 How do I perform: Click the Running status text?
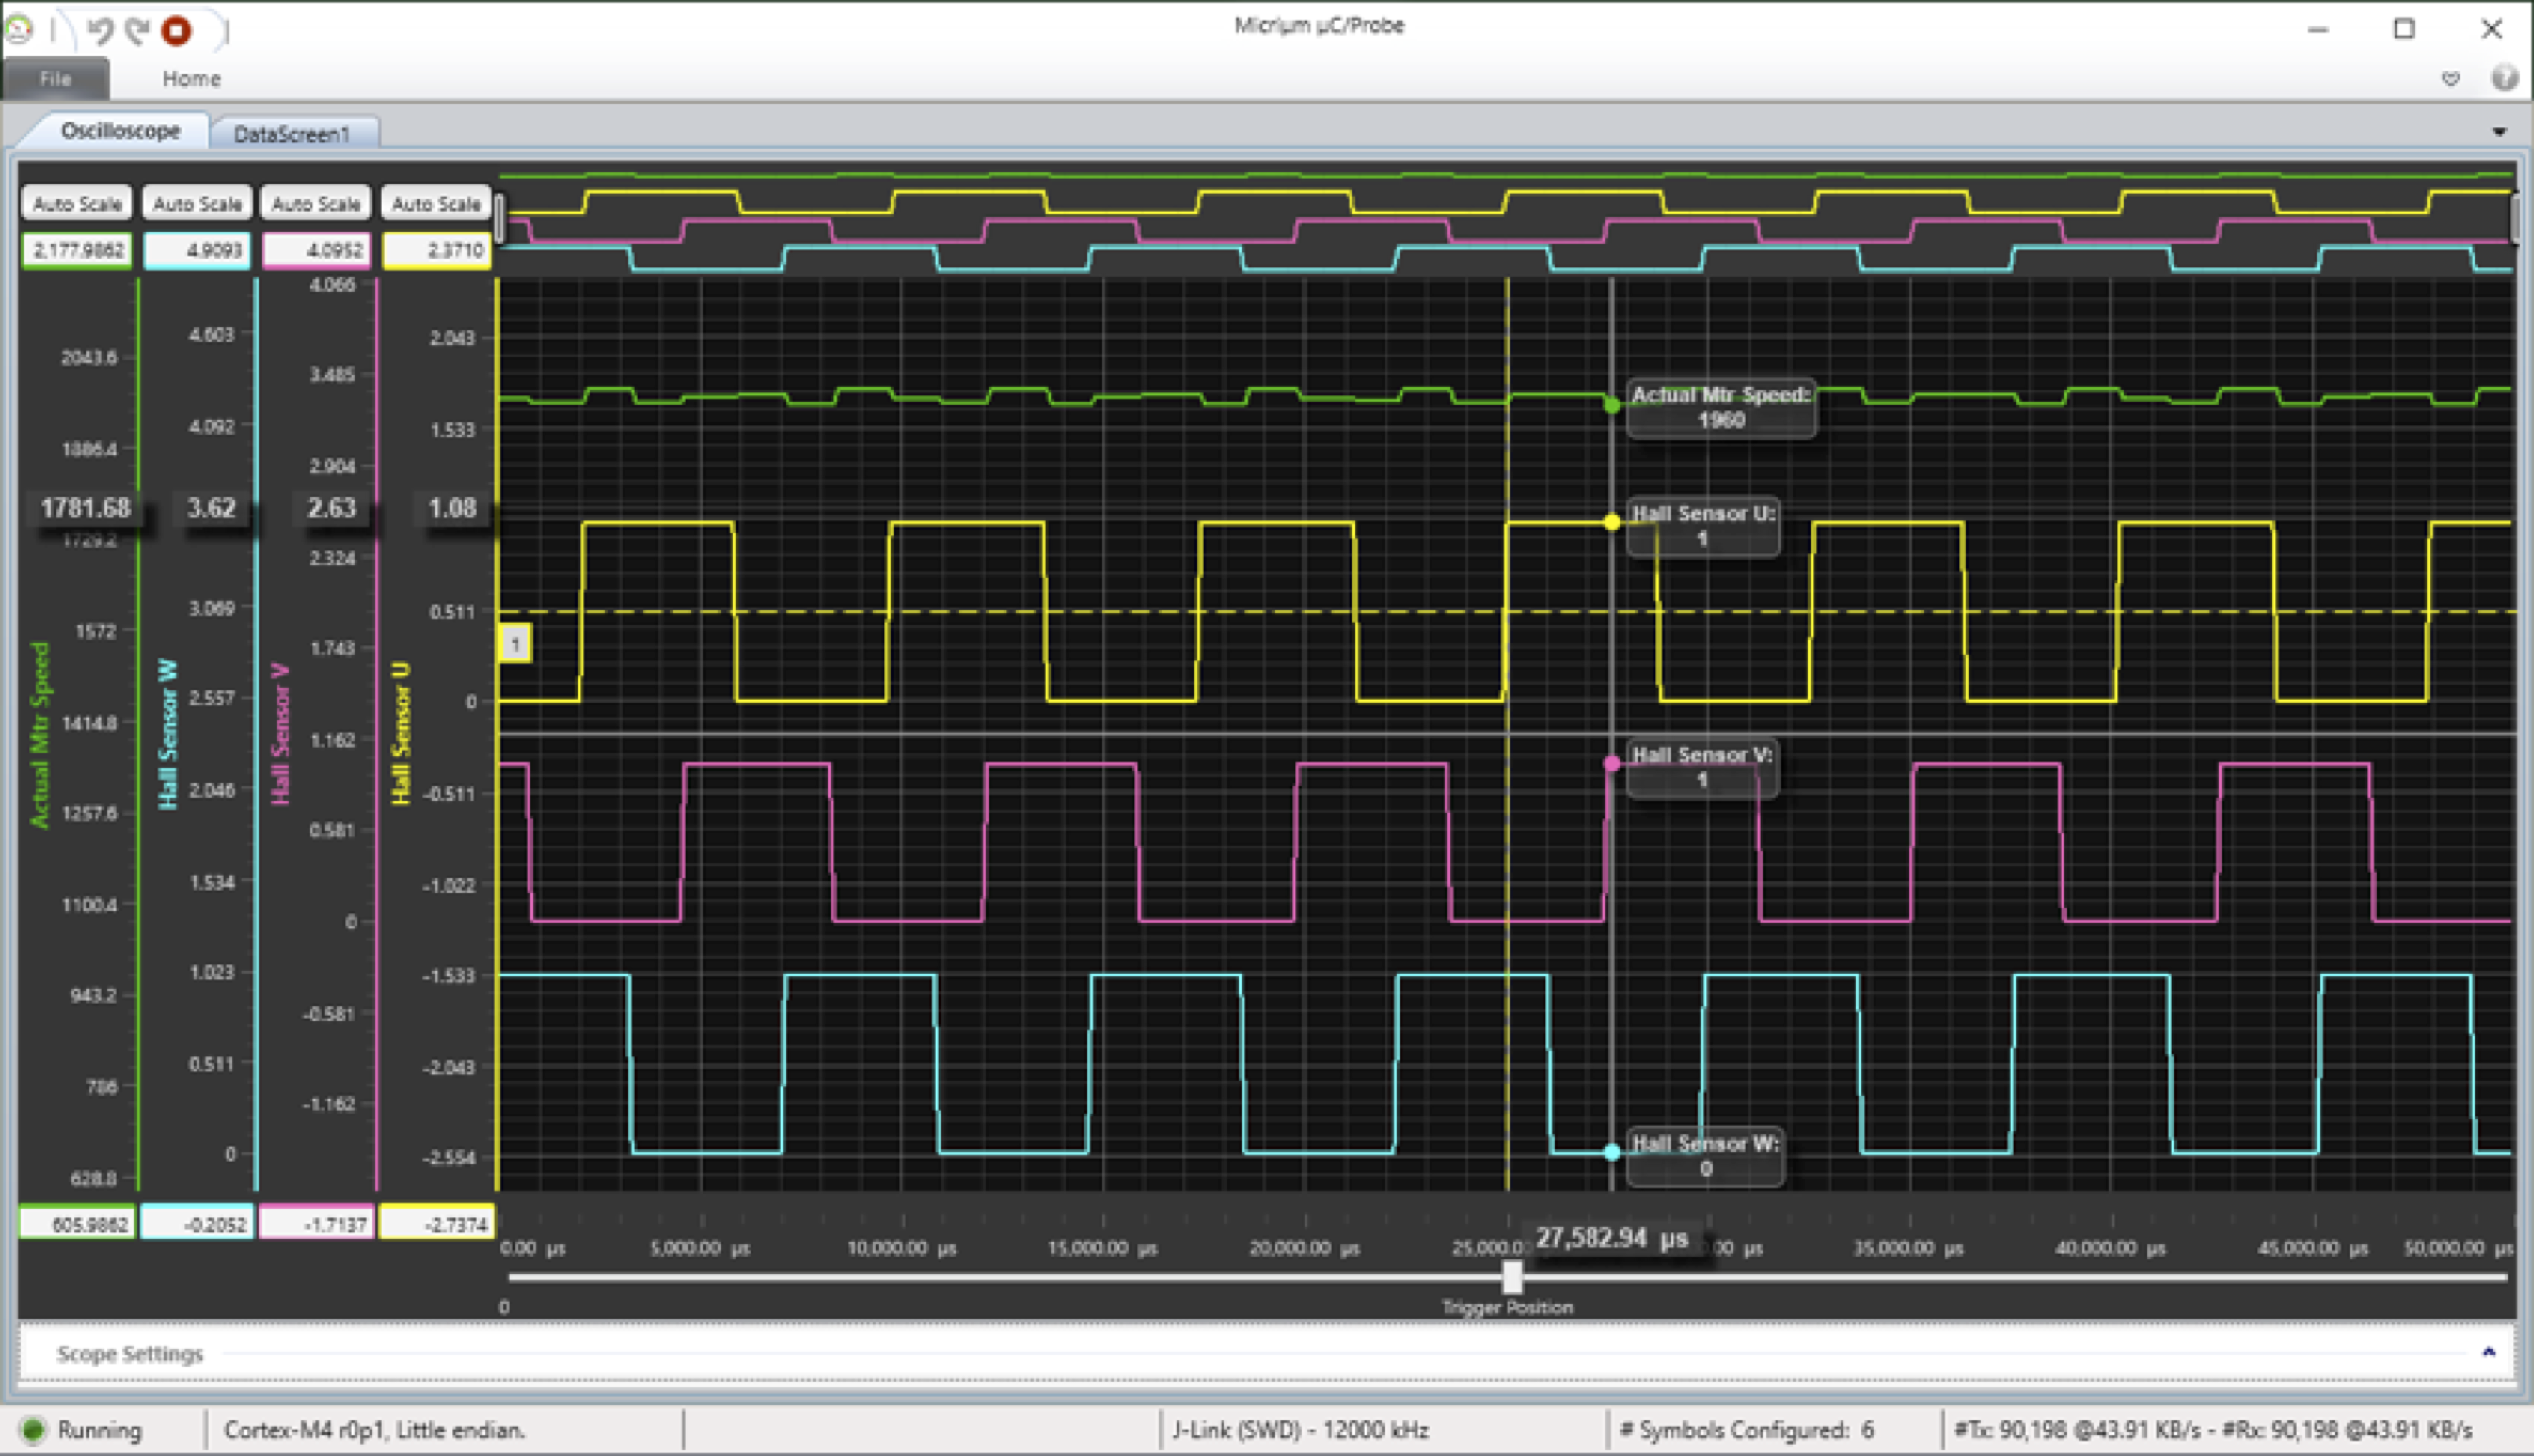pyautogui.click(x=100, y=1430)
